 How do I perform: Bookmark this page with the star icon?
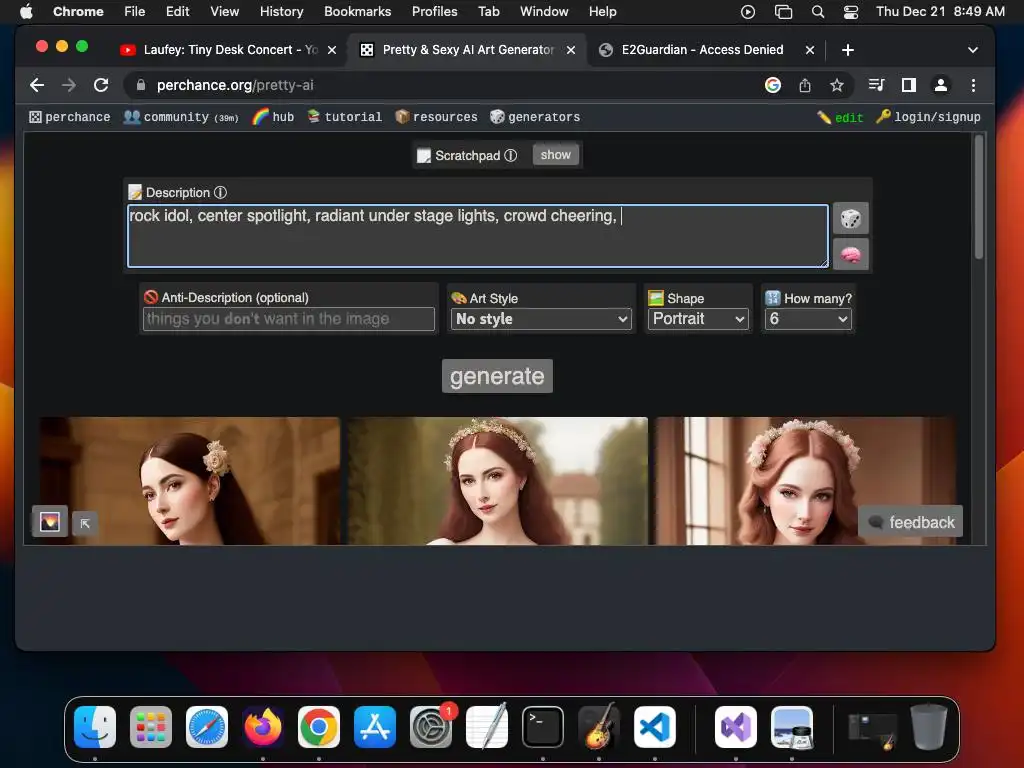(837, 85)
